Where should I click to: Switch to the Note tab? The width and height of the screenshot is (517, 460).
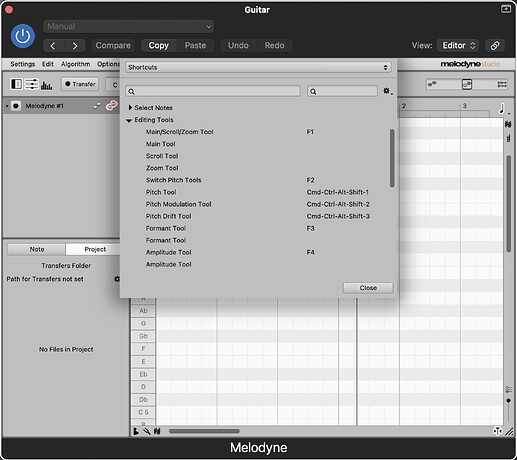(37, 249)
